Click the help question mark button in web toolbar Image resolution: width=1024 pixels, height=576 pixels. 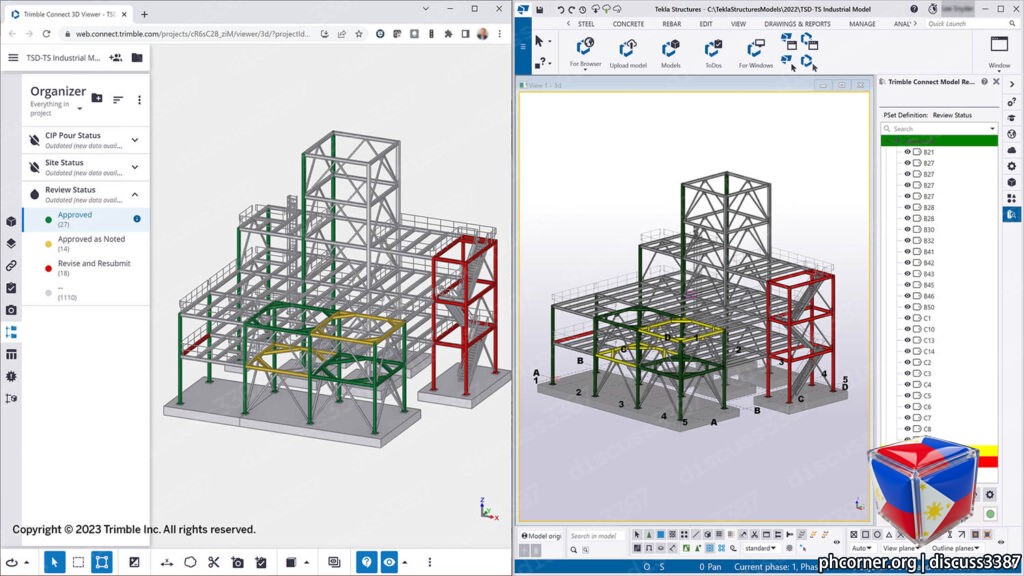click(x=366, y=562)
